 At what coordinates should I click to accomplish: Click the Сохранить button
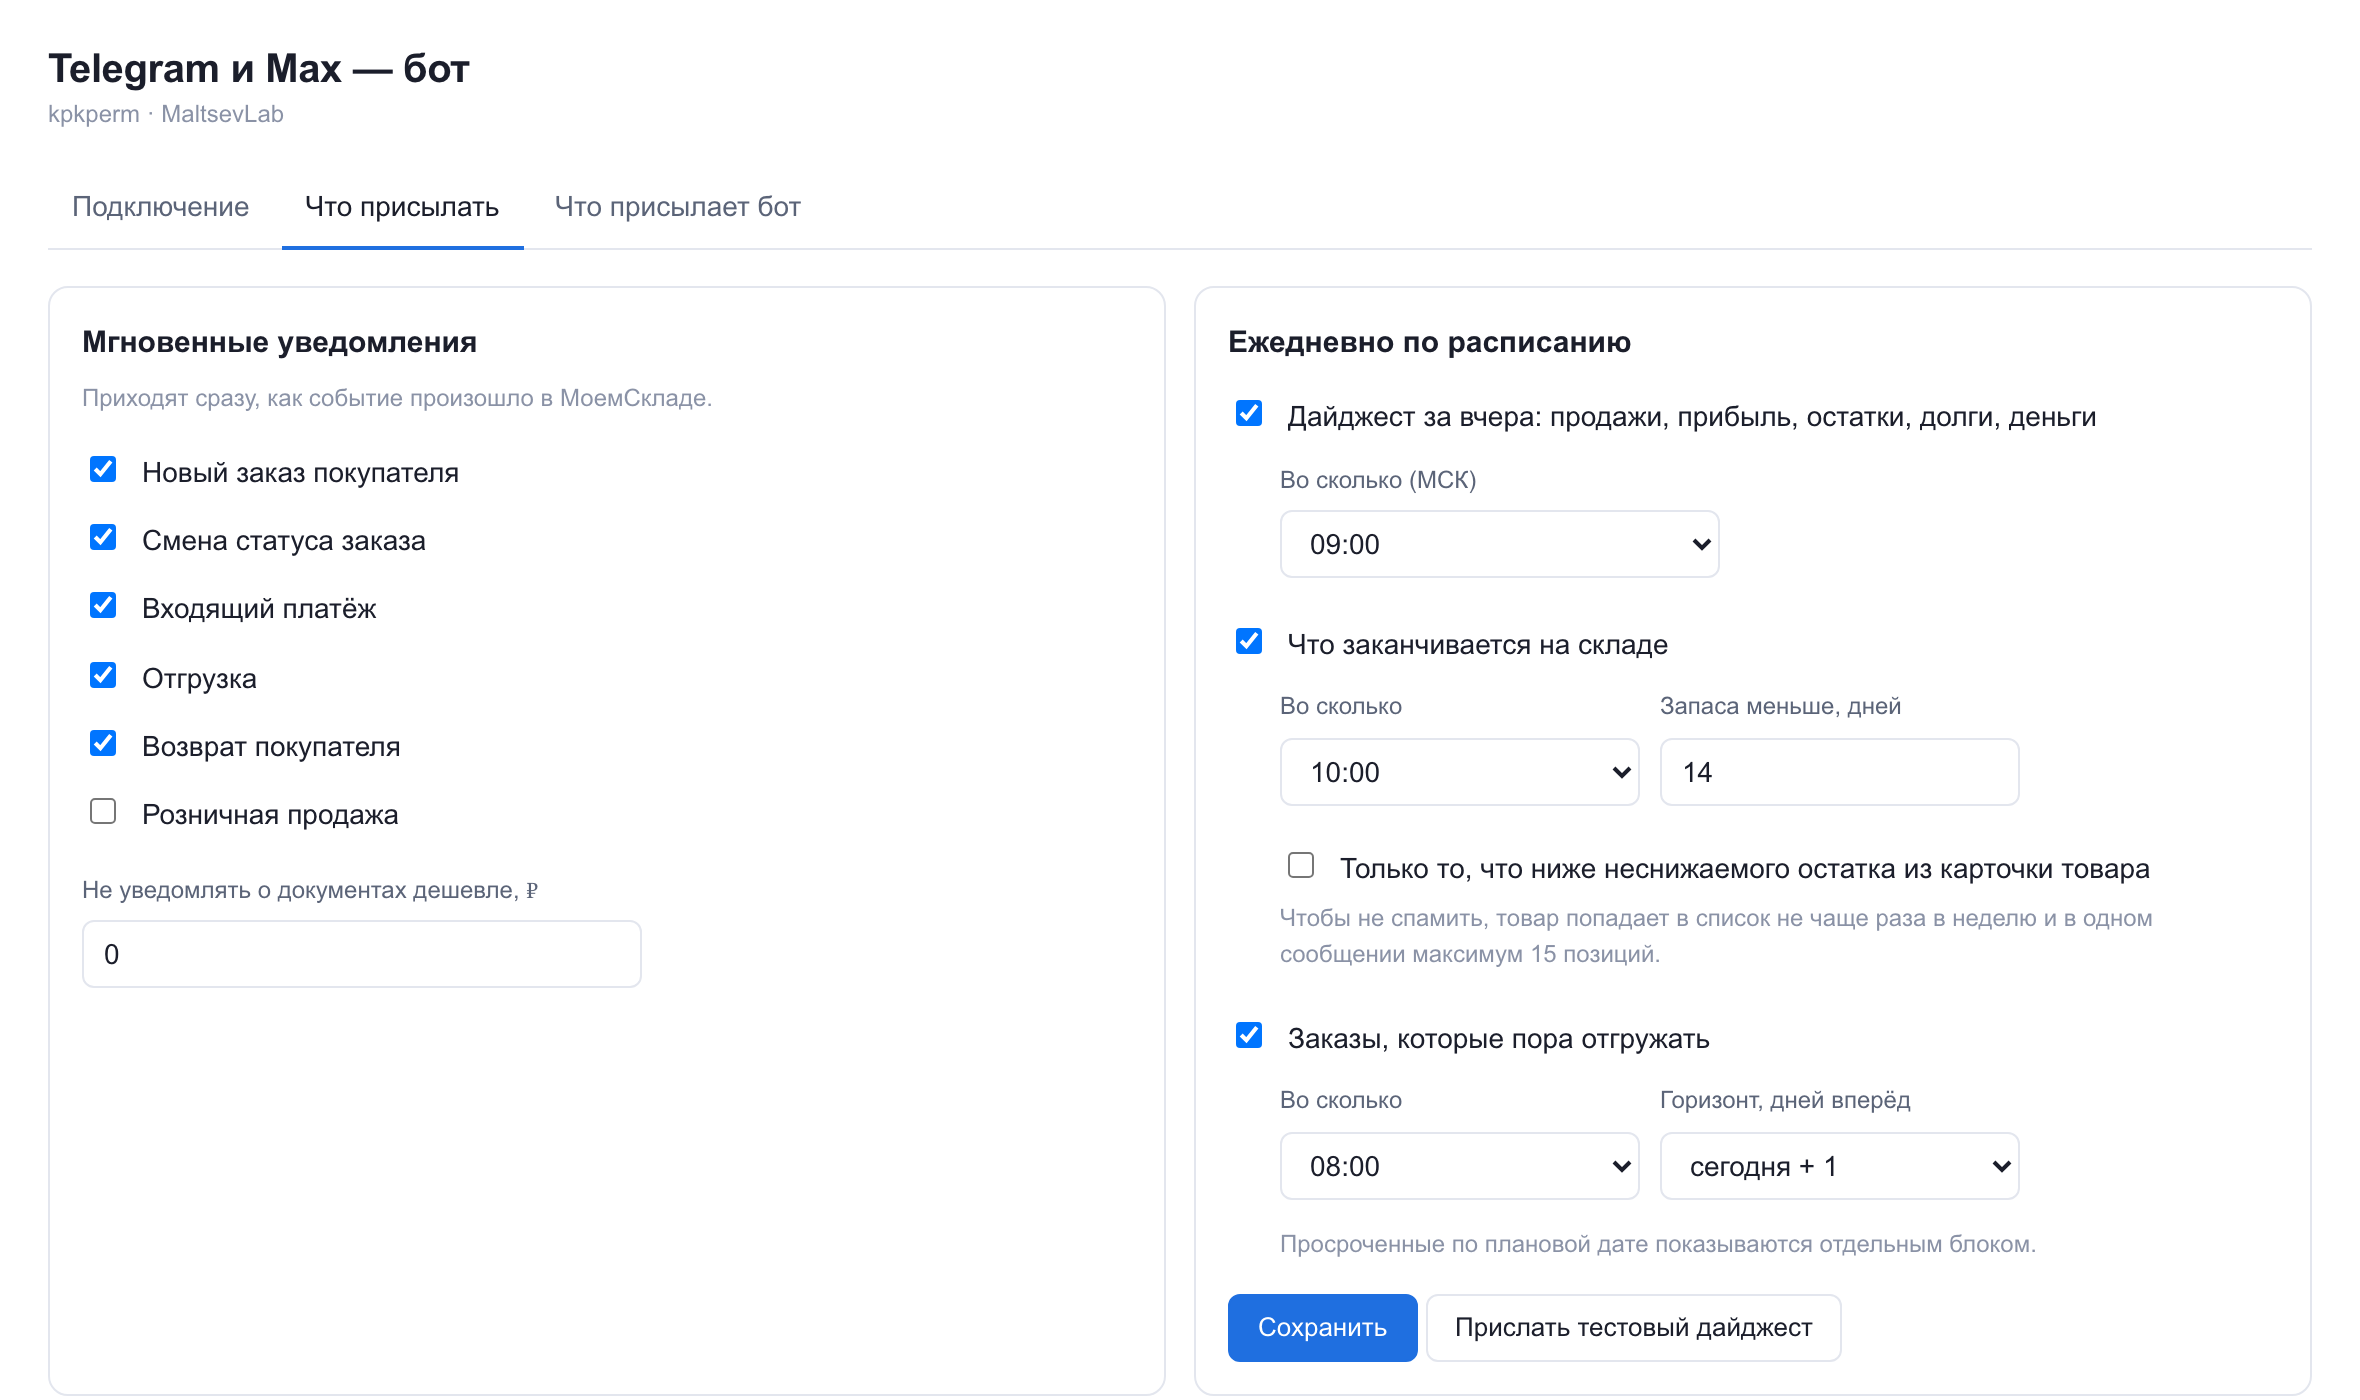click(x=1322, y=1328)
